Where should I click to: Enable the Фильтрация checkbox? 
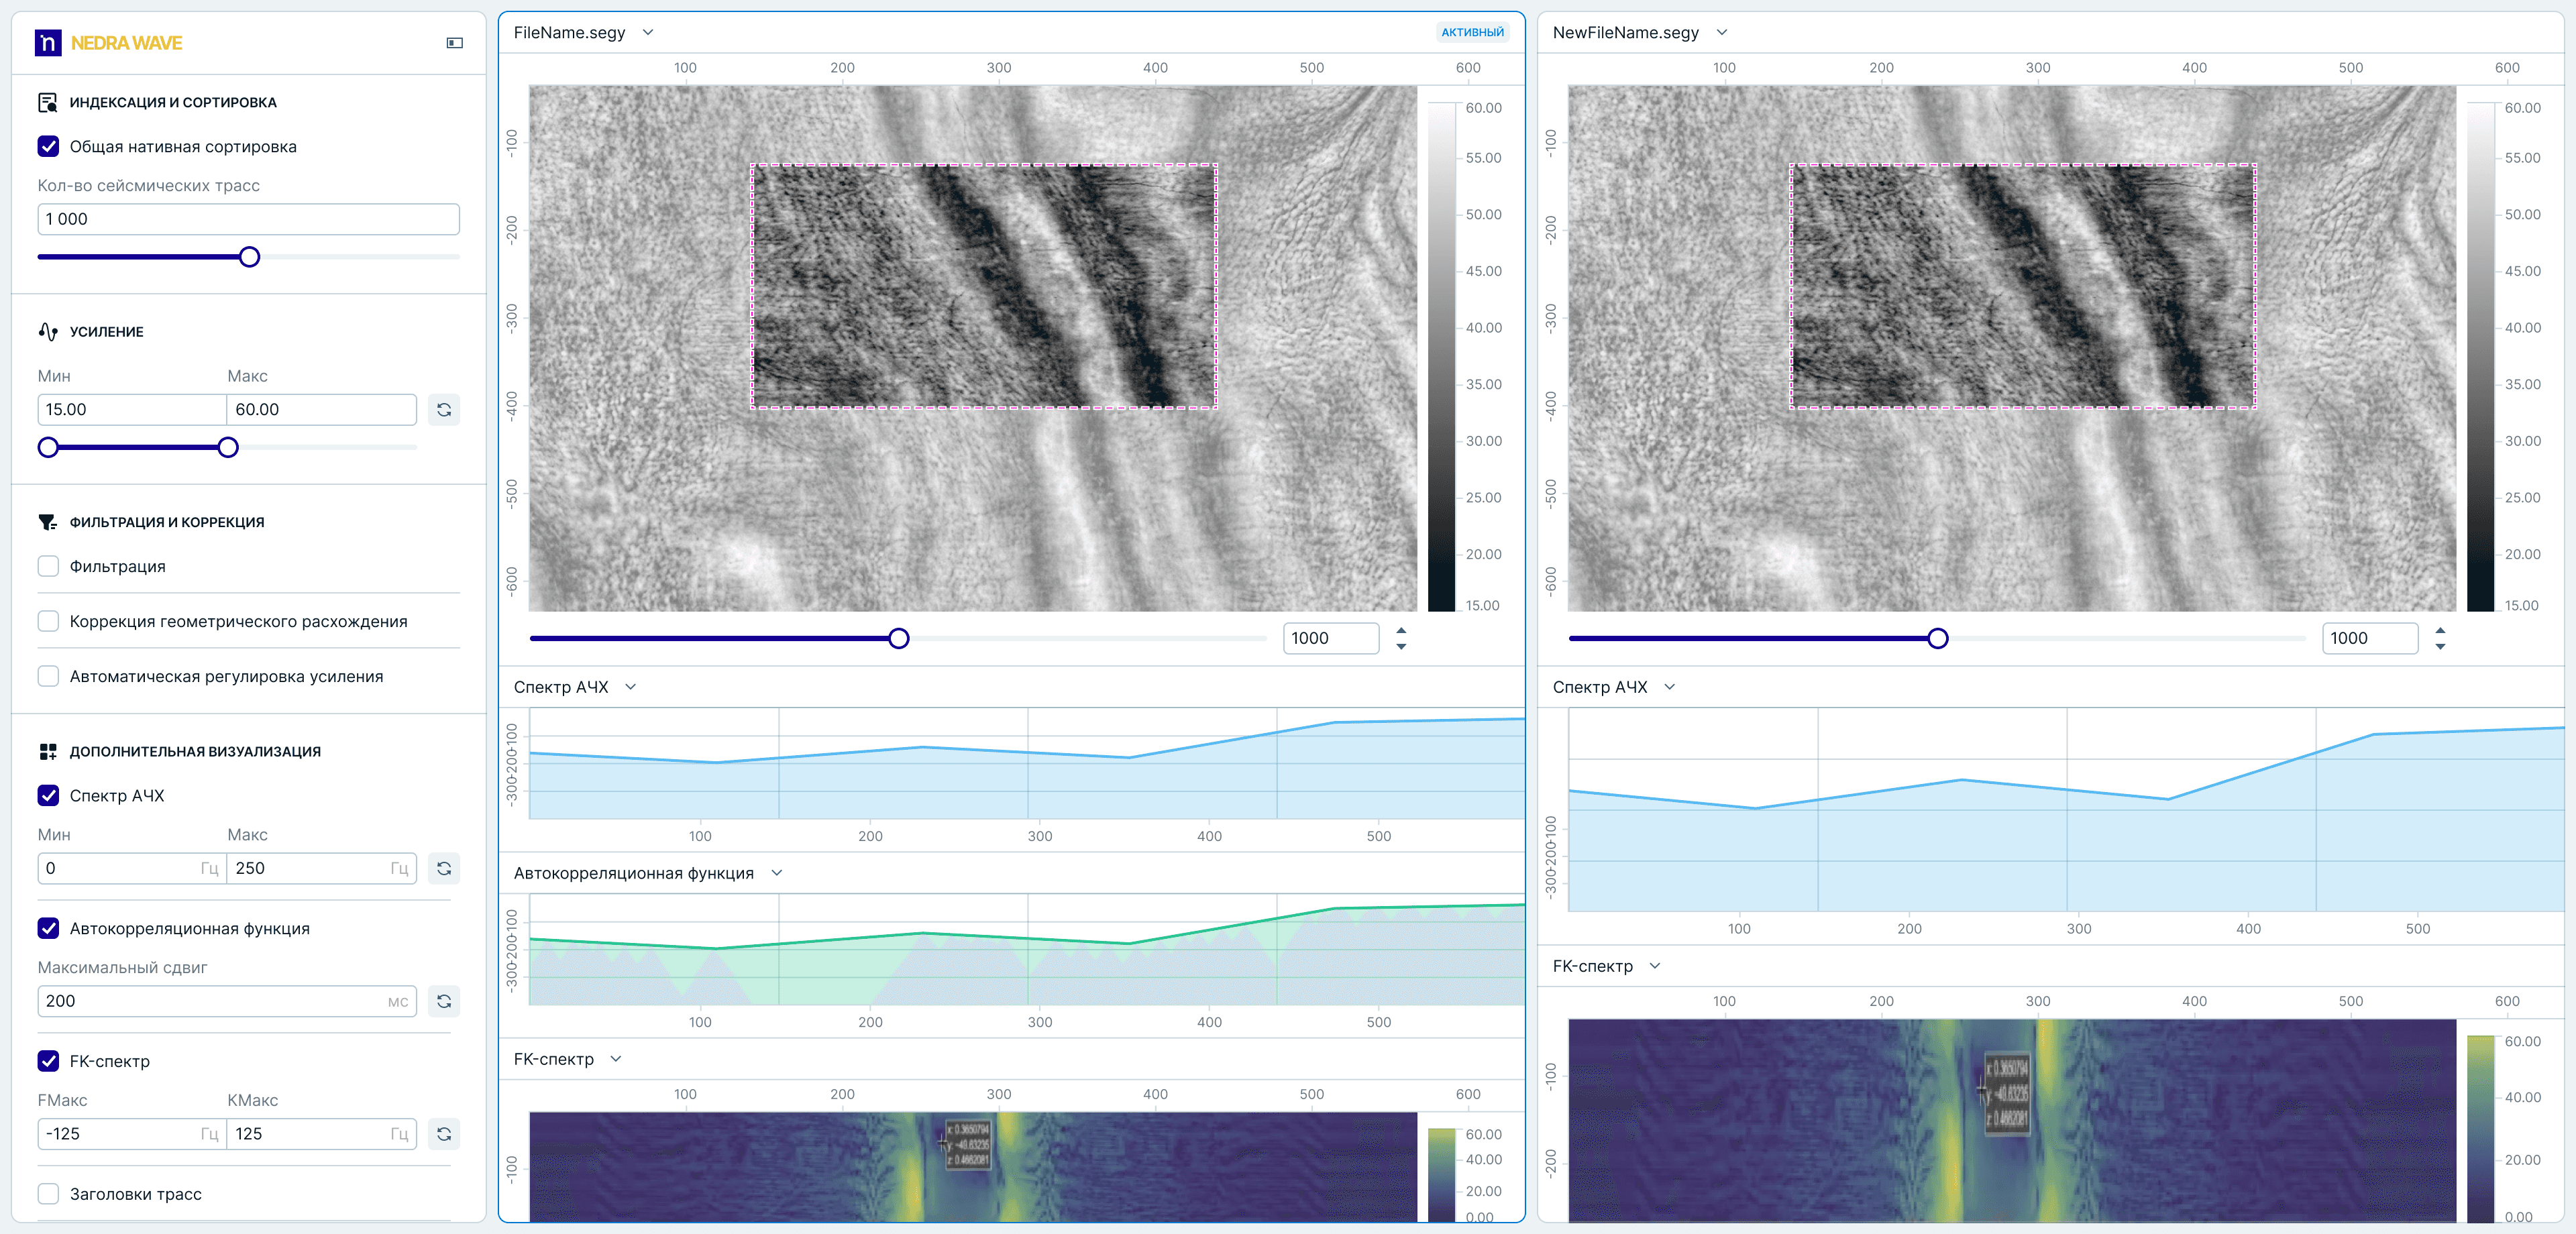click(48, 567)
